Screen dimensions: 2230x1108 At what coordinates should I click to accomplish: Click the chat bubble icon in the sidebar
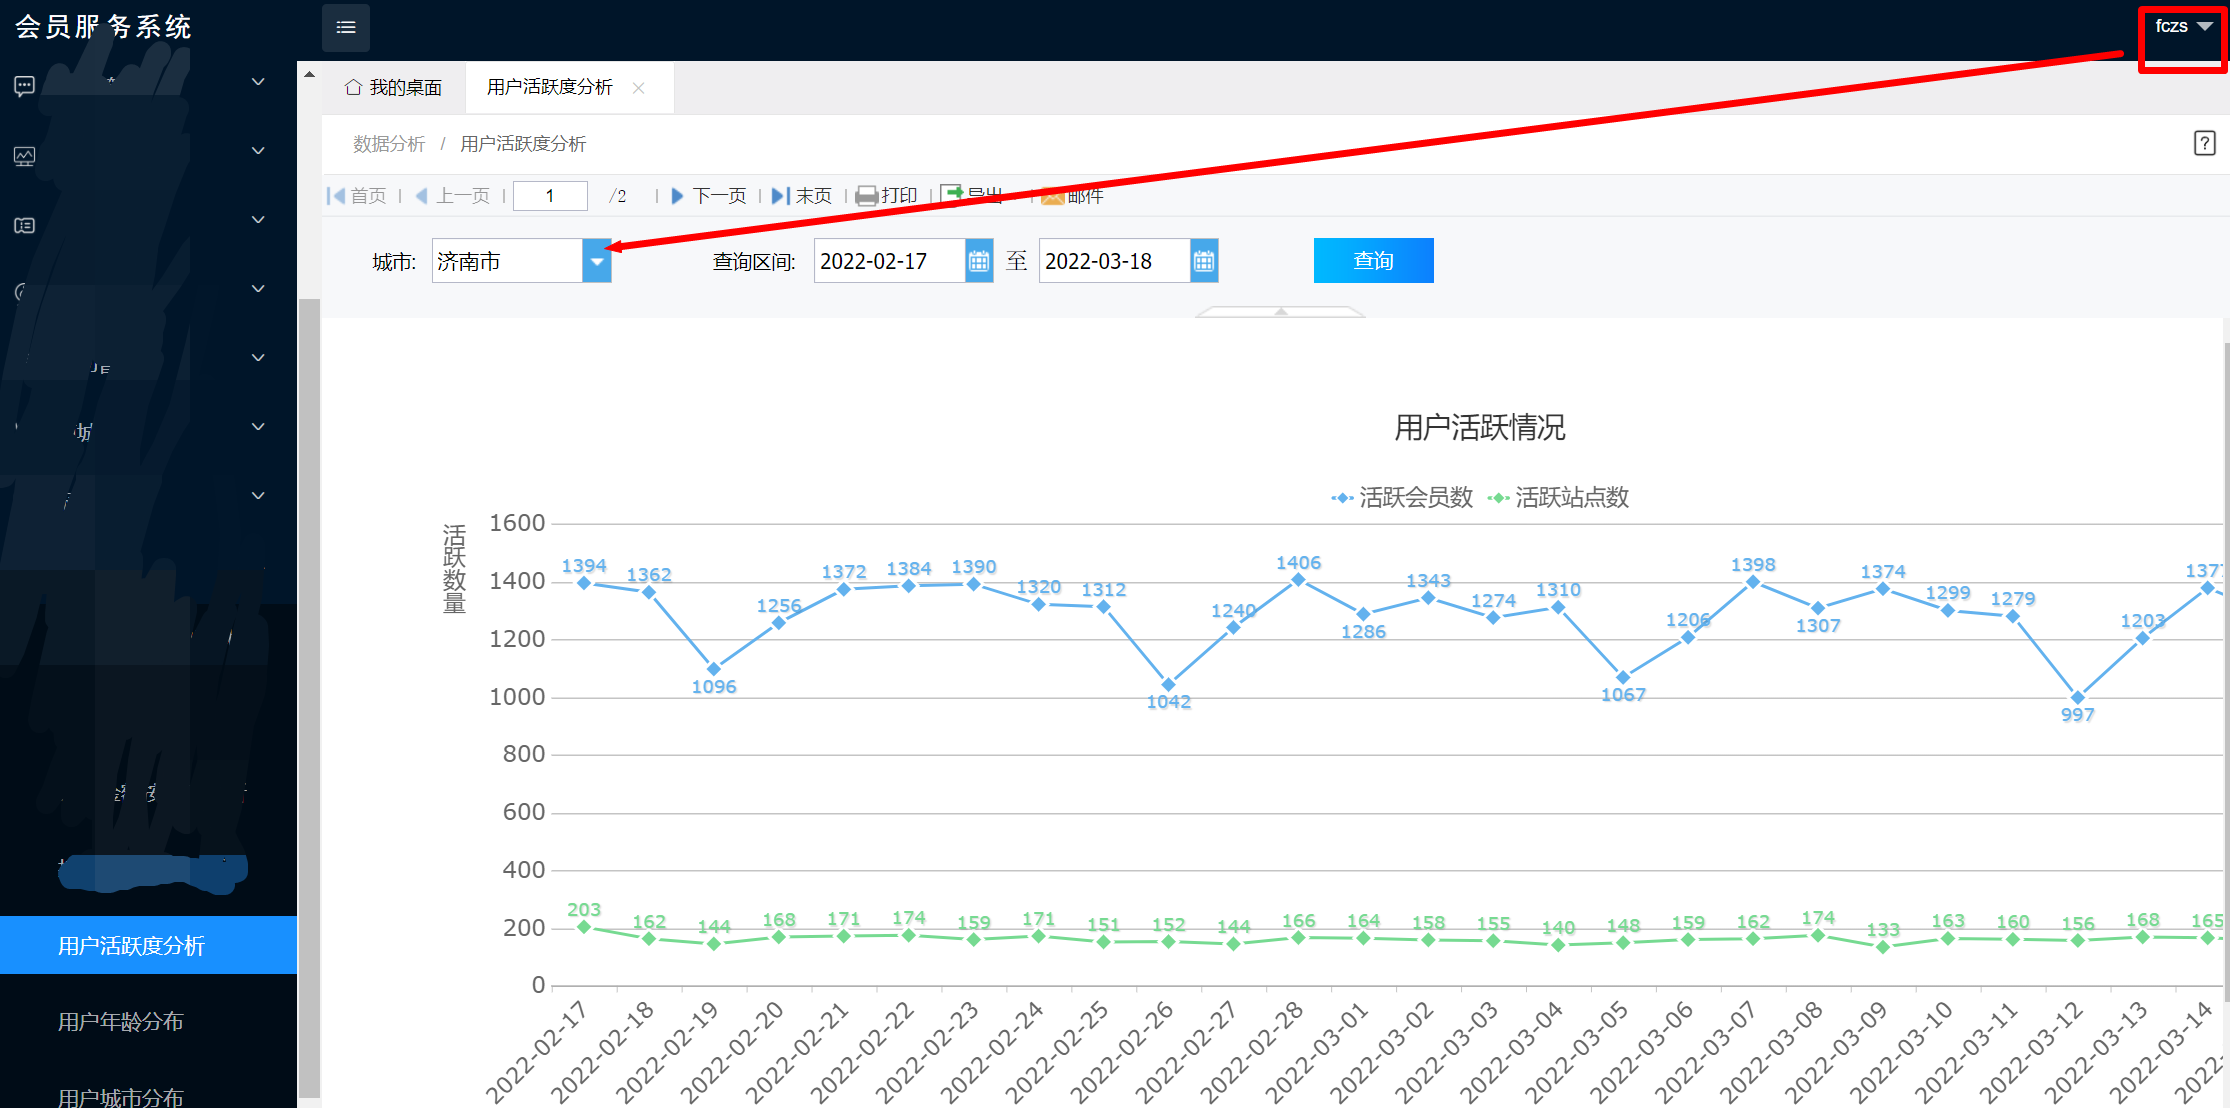[x=25, y=85]
